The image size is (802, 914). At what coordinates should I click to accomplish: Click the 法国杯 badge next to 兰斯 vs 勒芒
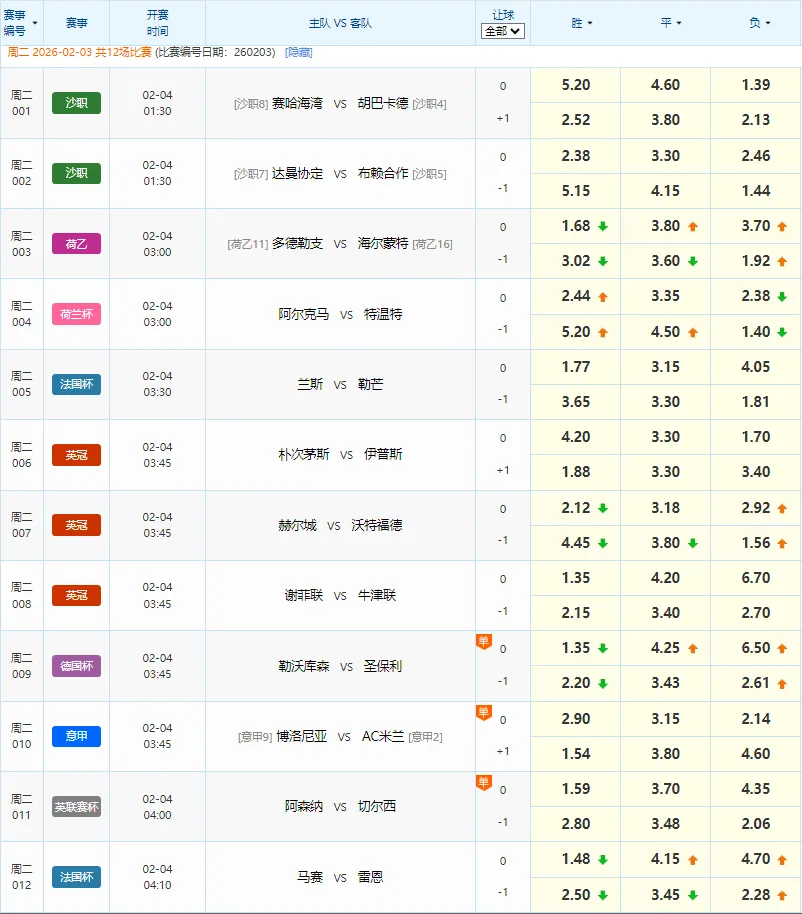(x=76, y=384)
